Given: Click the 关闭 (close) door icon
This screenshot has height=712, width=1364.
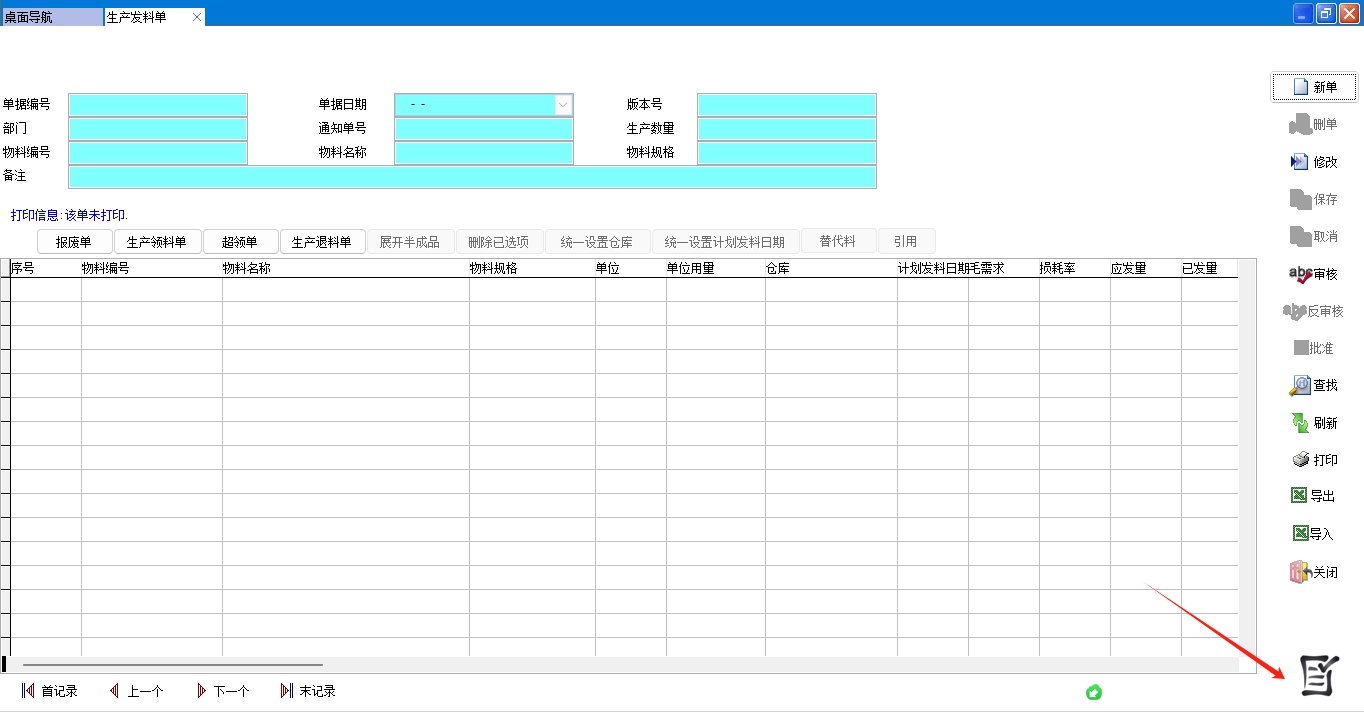Looking at the screenshot, I should click(x=1299, y=572).
